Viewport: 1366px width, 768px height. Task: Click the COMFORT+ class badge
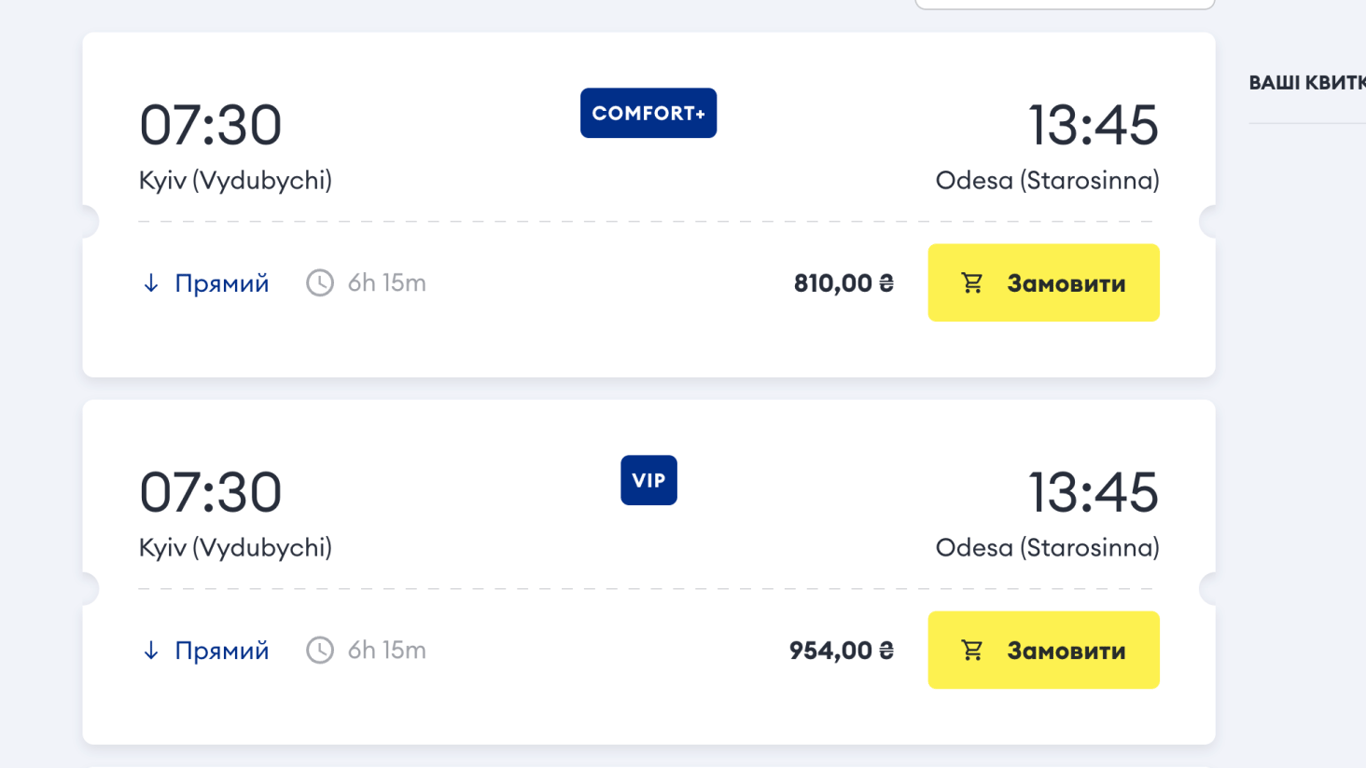pos(648,113)
